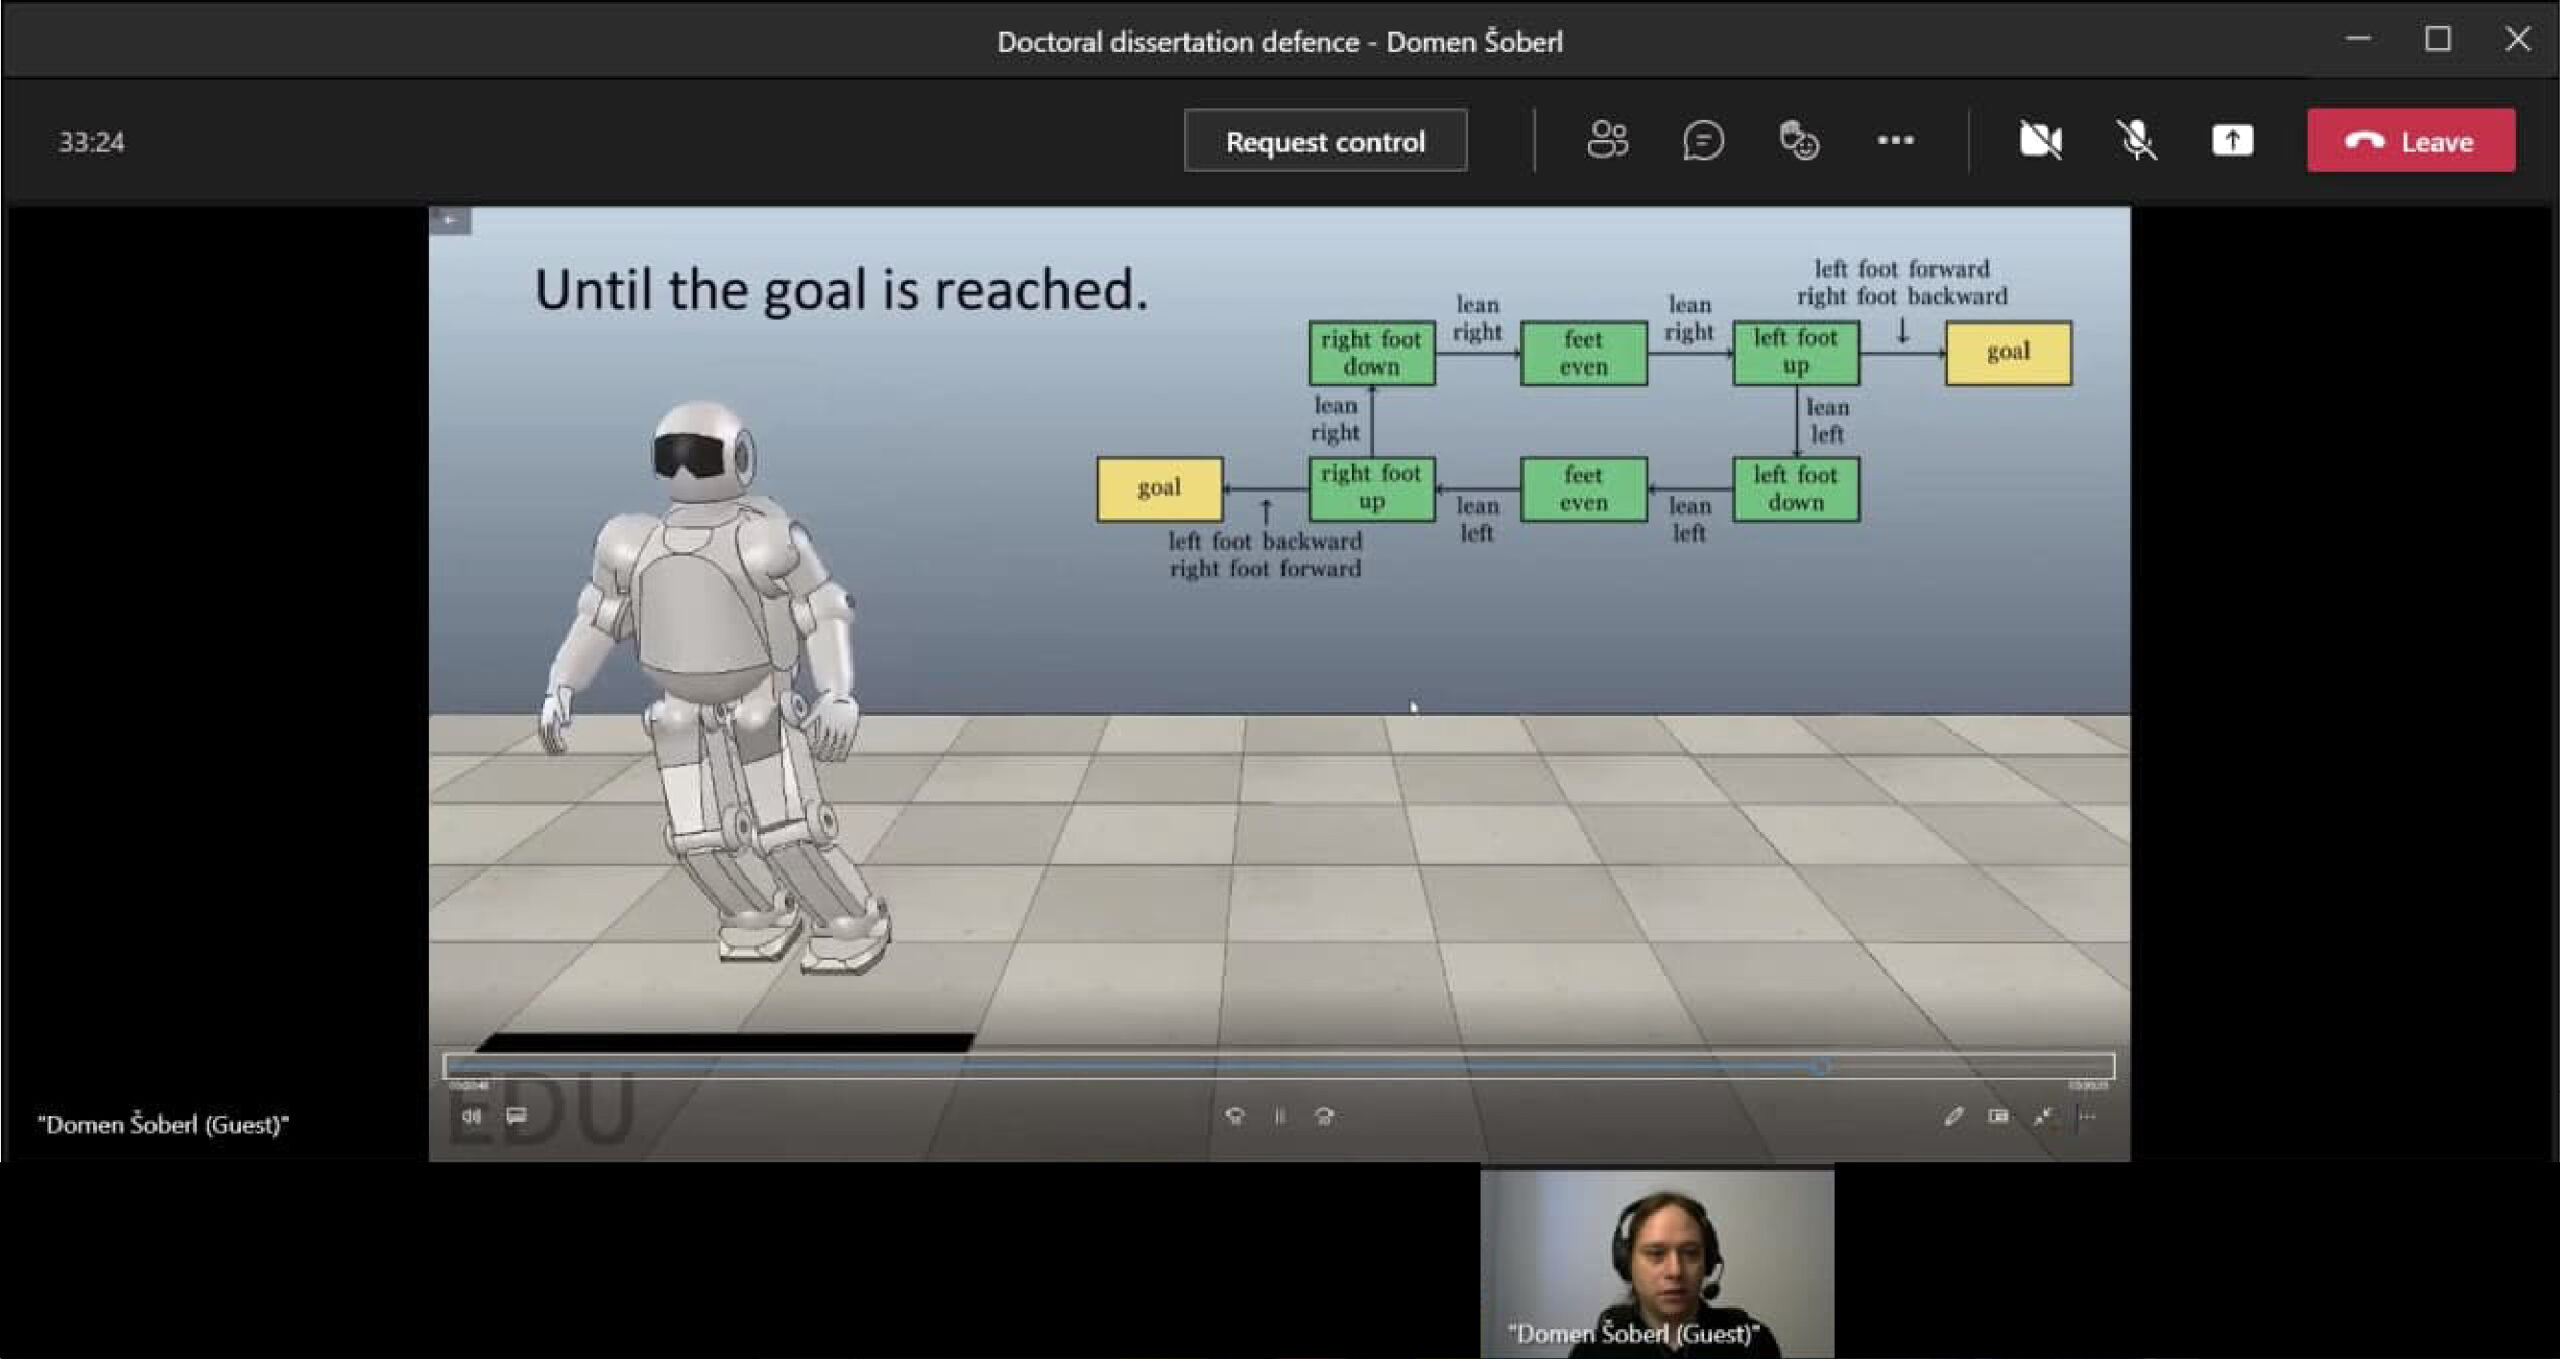This screenshot has width=2560, height=1359.
Task: Click Request control button
Action: coord(1325,141)
